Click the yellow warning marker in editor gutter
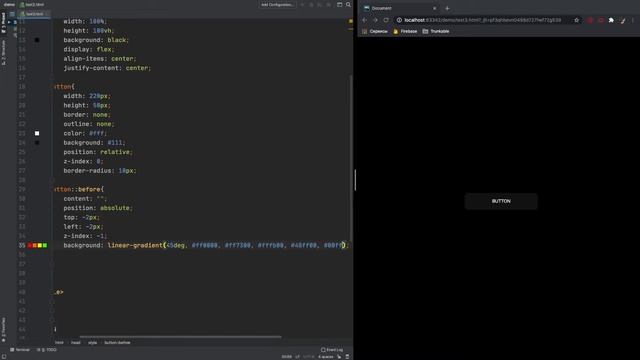The image size is (640, 360). [x=351, y=21]
